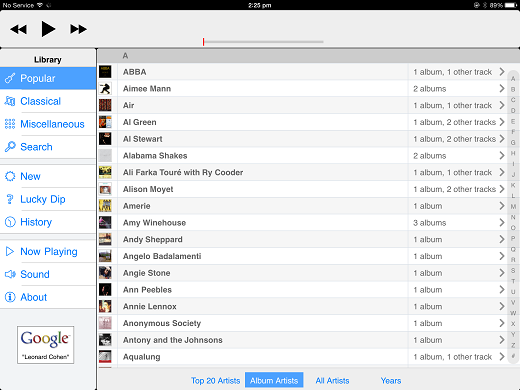This screenshot has height=390, width=520.
Task: Click the chevron for Amy Winehouse
Action: point(502,222)
